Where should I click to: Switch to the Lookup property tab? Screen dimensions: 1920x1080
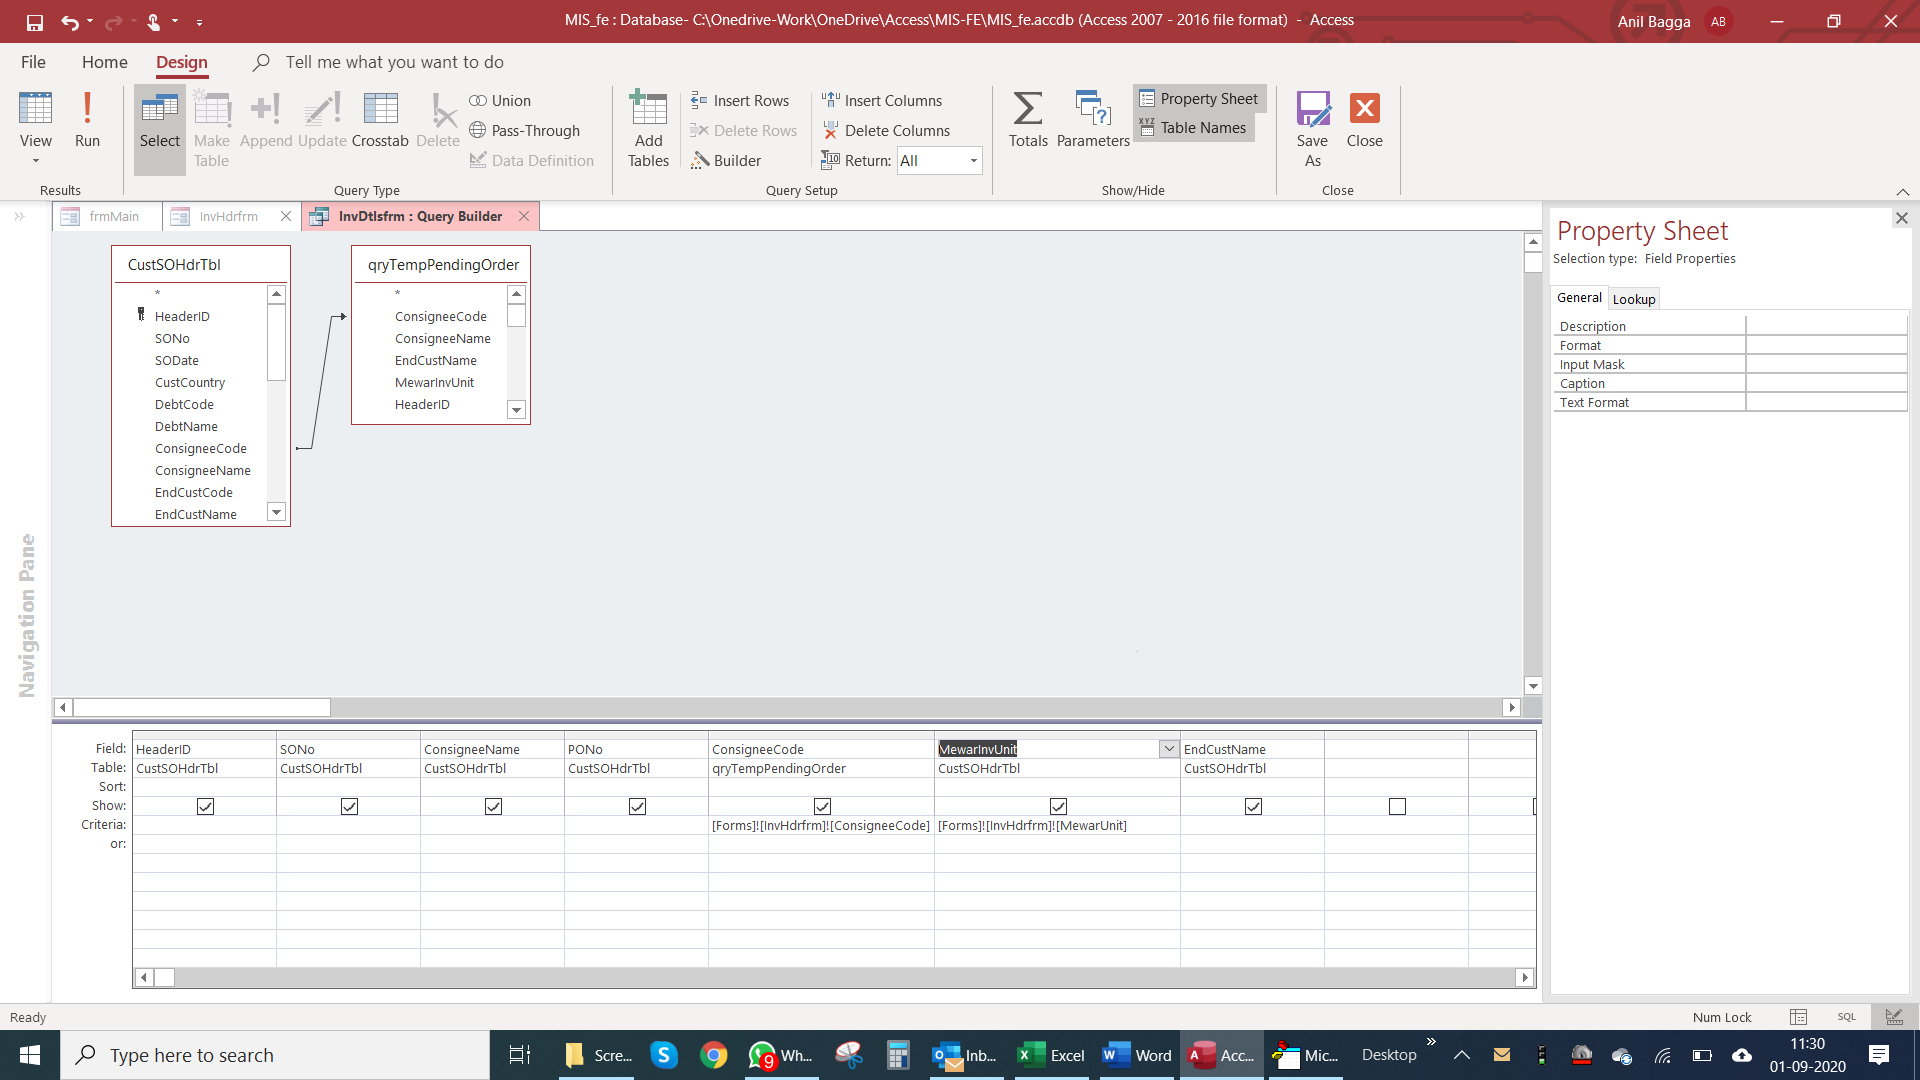point(1633,299)
